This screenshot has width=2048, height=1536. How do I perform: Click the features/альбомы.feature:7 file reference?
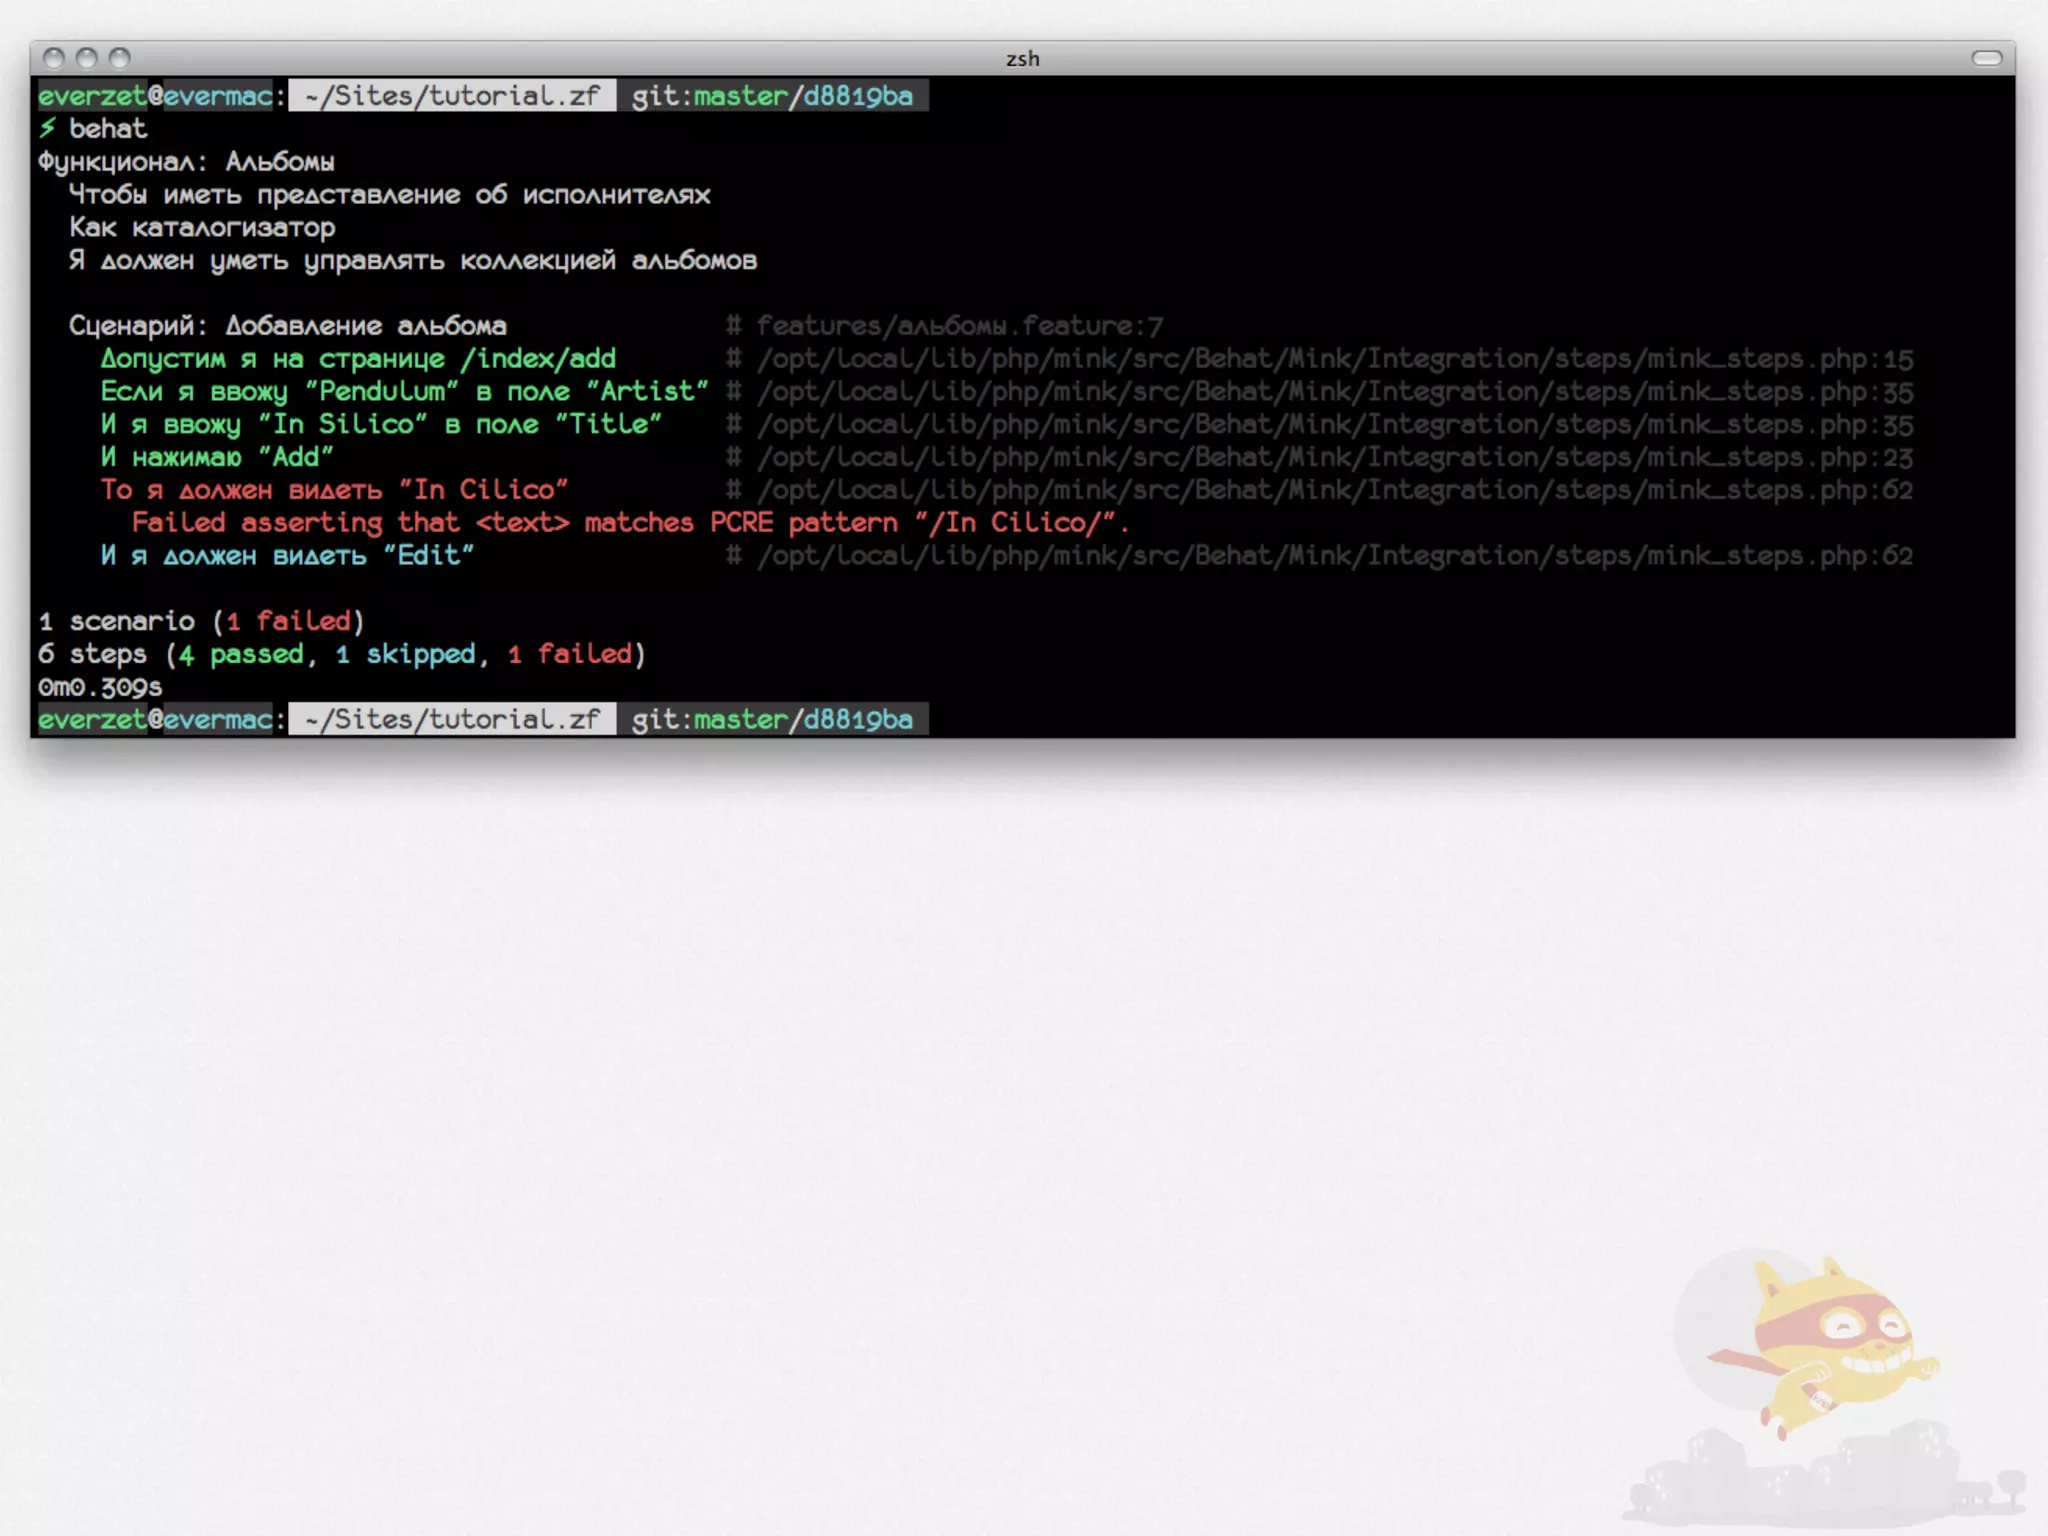tap(958, 326)
